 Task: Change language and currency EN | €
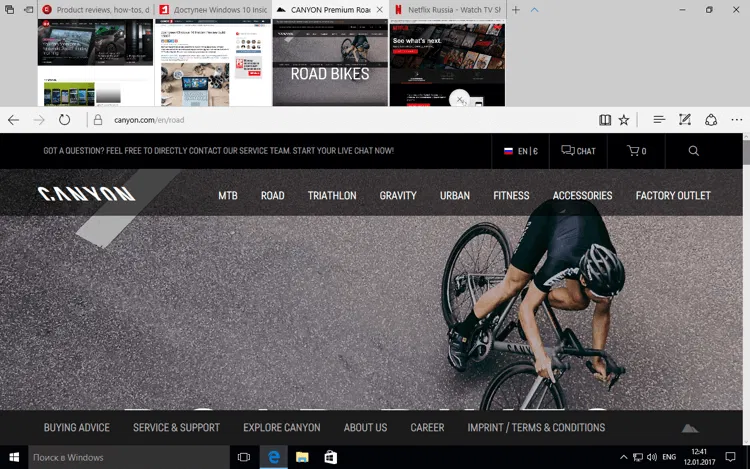click(520, 151)
